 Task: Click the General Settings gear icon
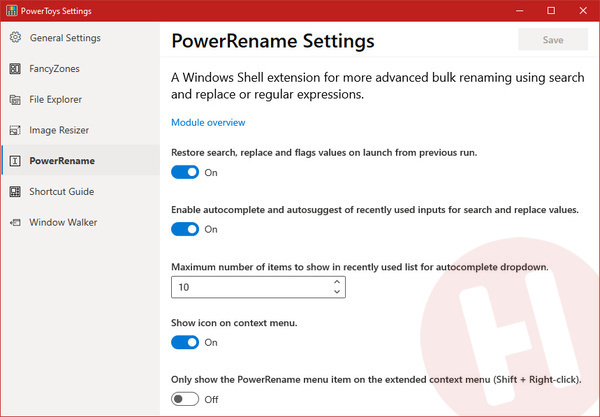[15, 37]
